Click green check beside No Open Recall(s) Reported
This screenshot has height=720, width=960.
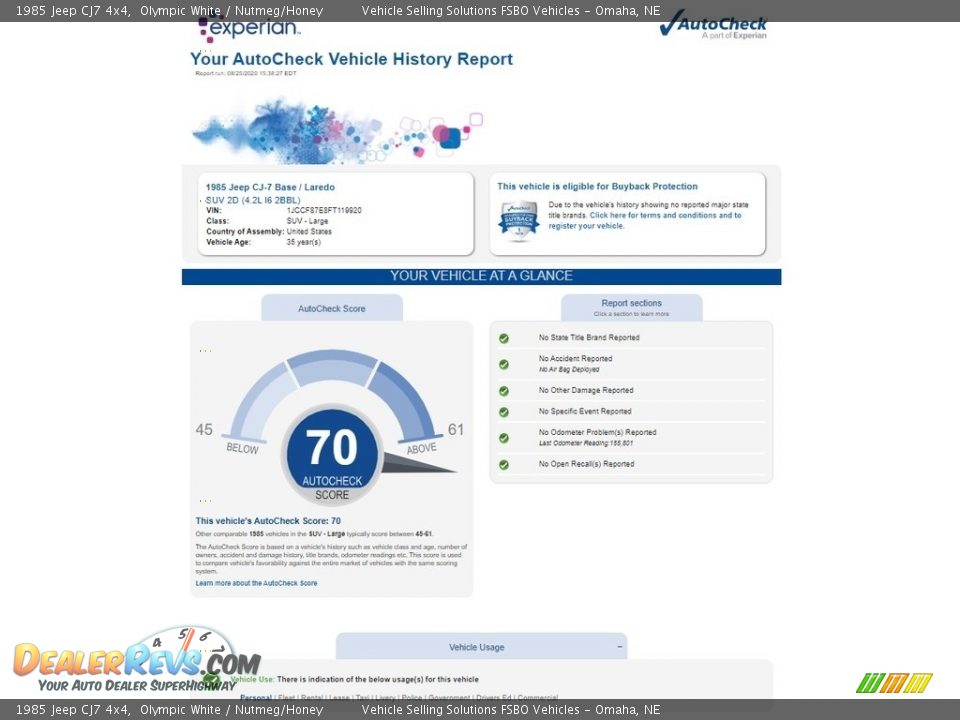coord(504,465)
